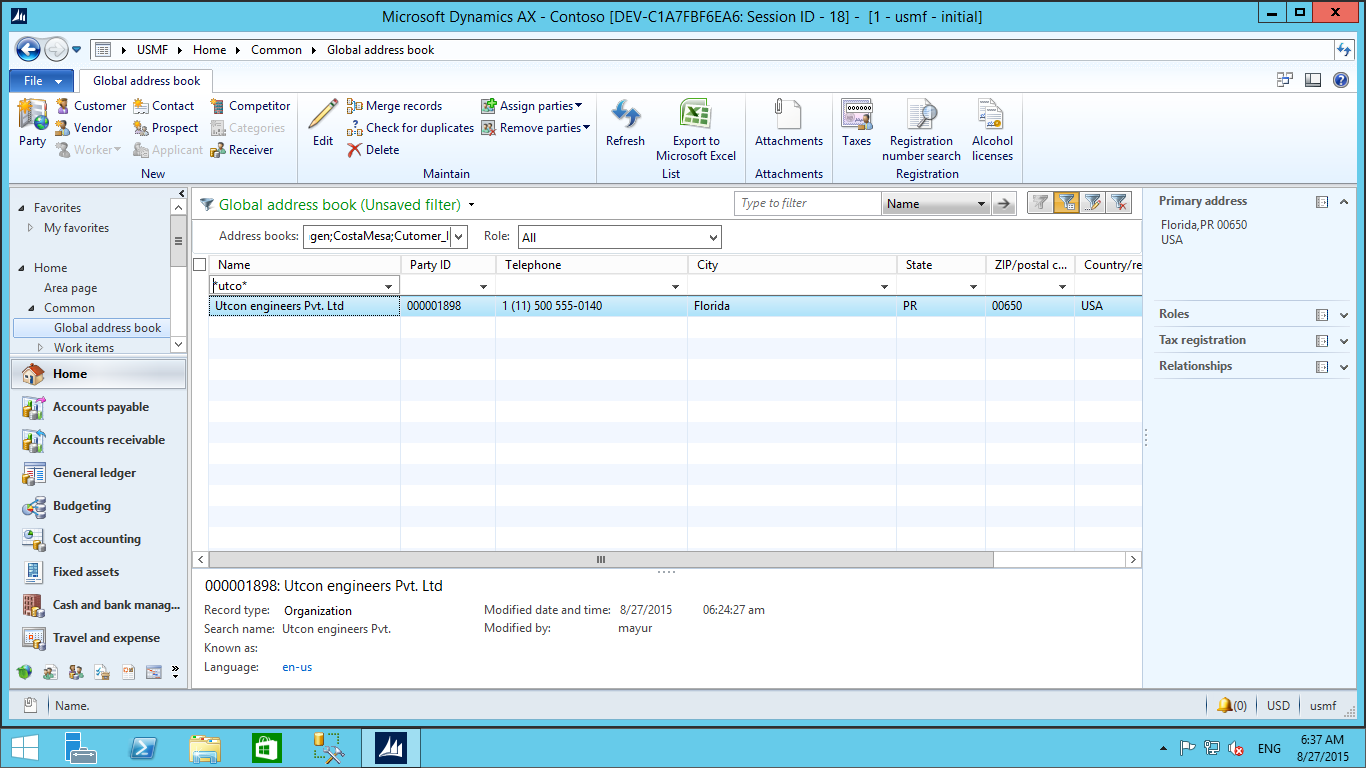Create new Customer party
The image size is (1366, 768).
coord(90,106)
